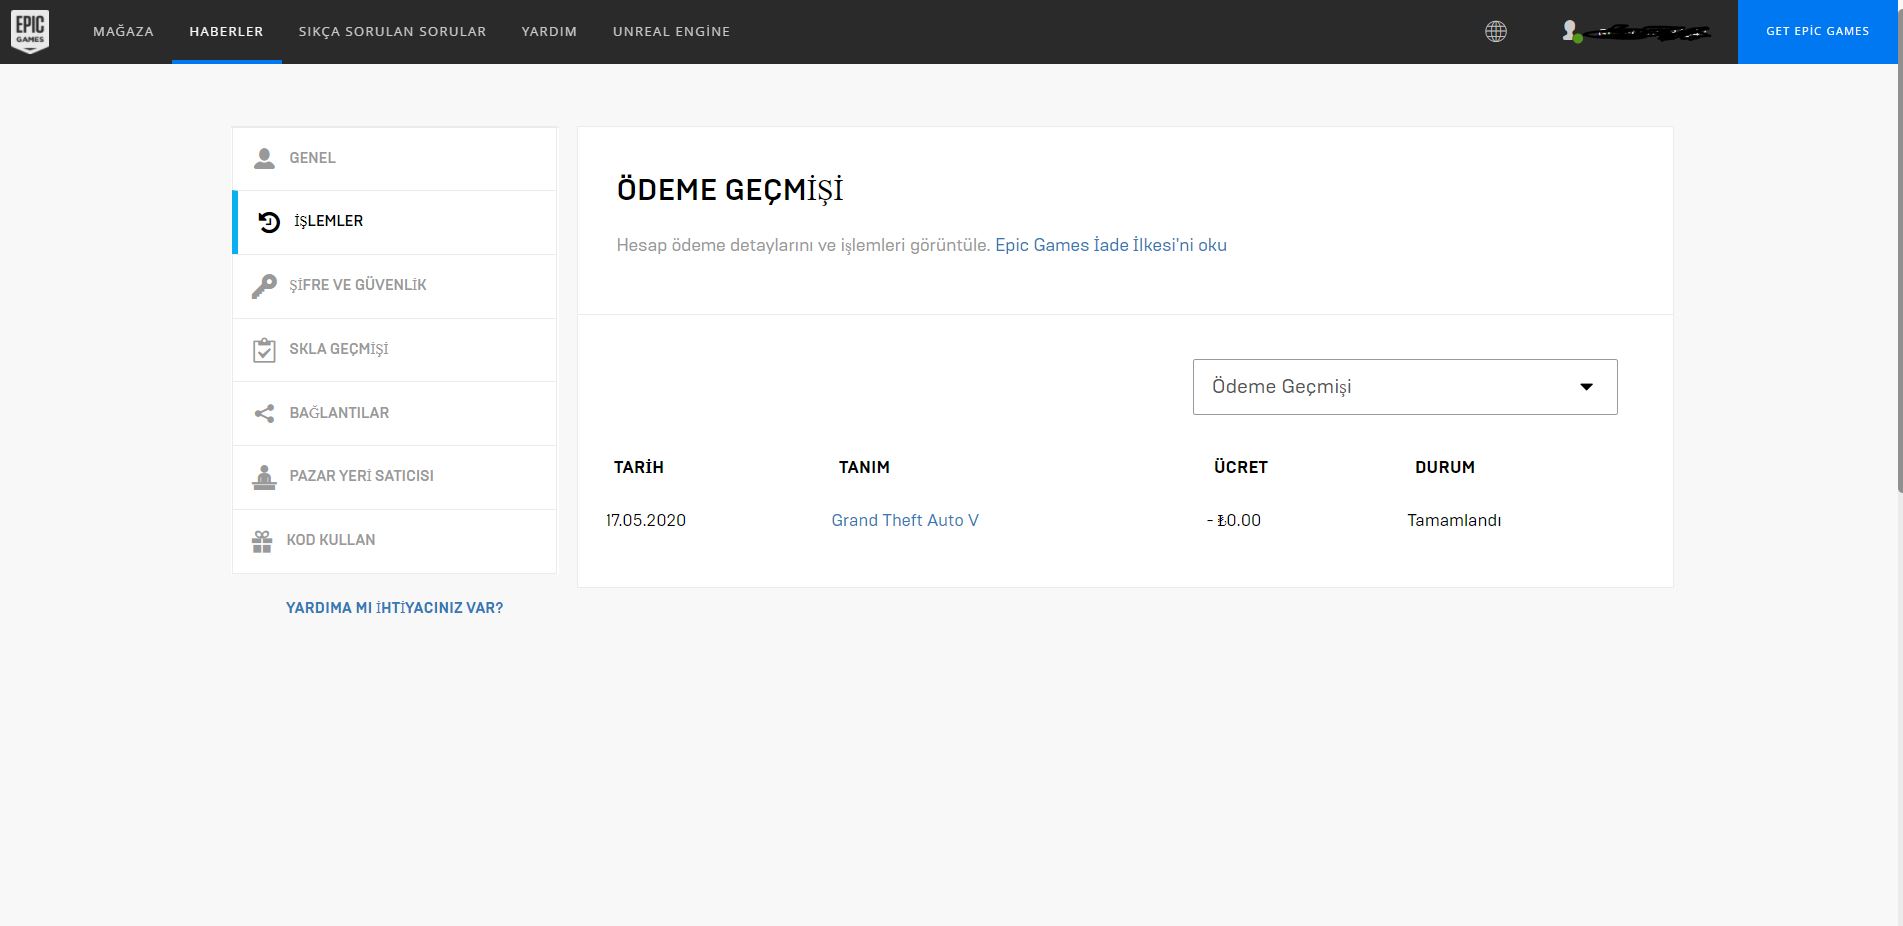1903x926 pixels.
Task: Open the Unreal Engine menu item
Action: (671, 32)
